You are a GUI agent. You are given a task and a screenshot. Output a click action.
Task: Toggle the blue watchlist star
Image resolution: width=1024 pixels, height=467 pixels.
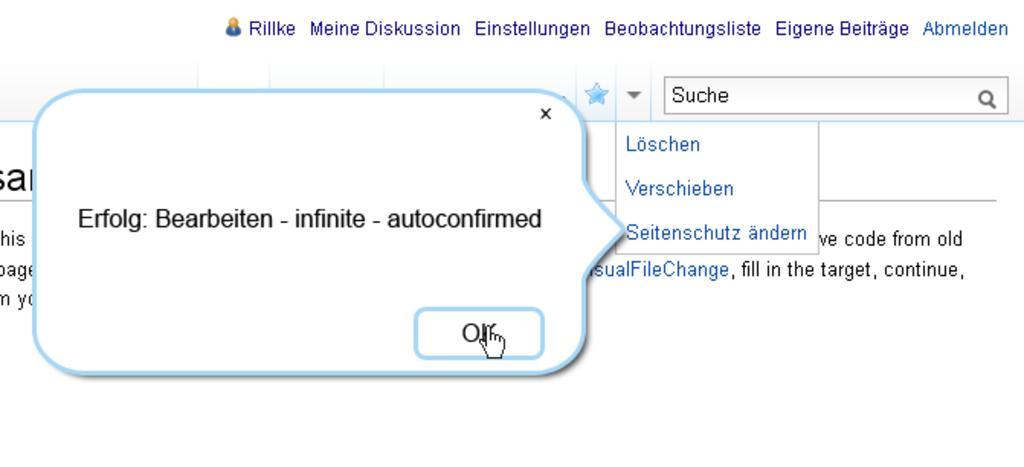596,95
